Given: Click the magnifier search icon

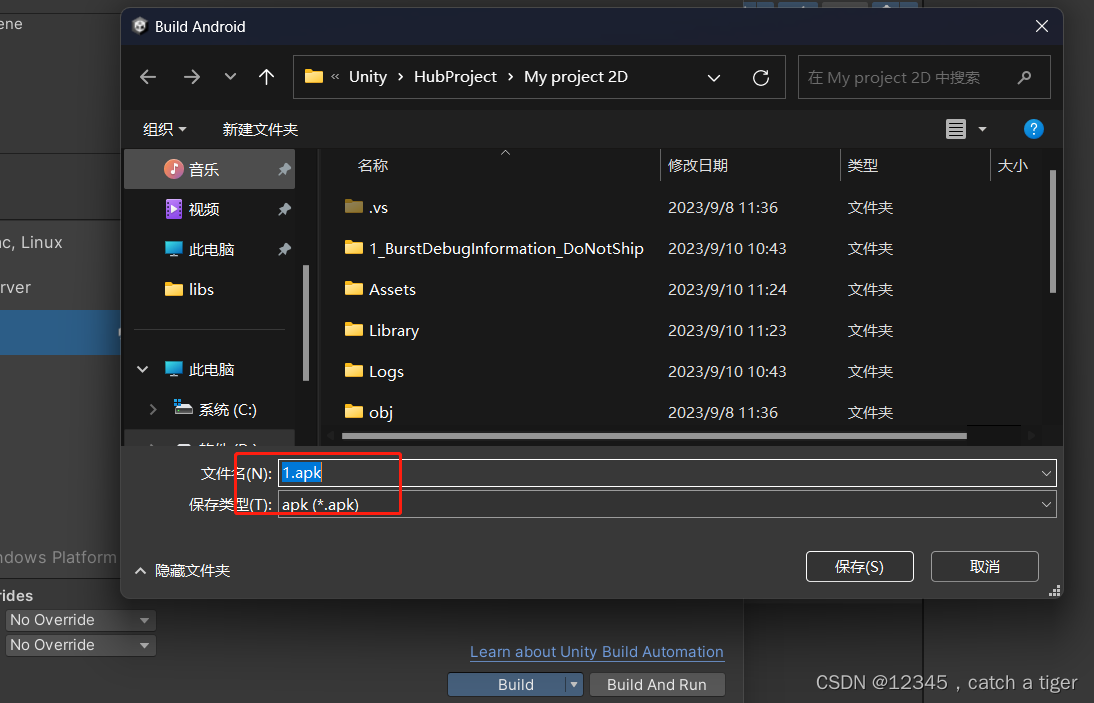Looking at the screenshot, I should [1024, 77].
